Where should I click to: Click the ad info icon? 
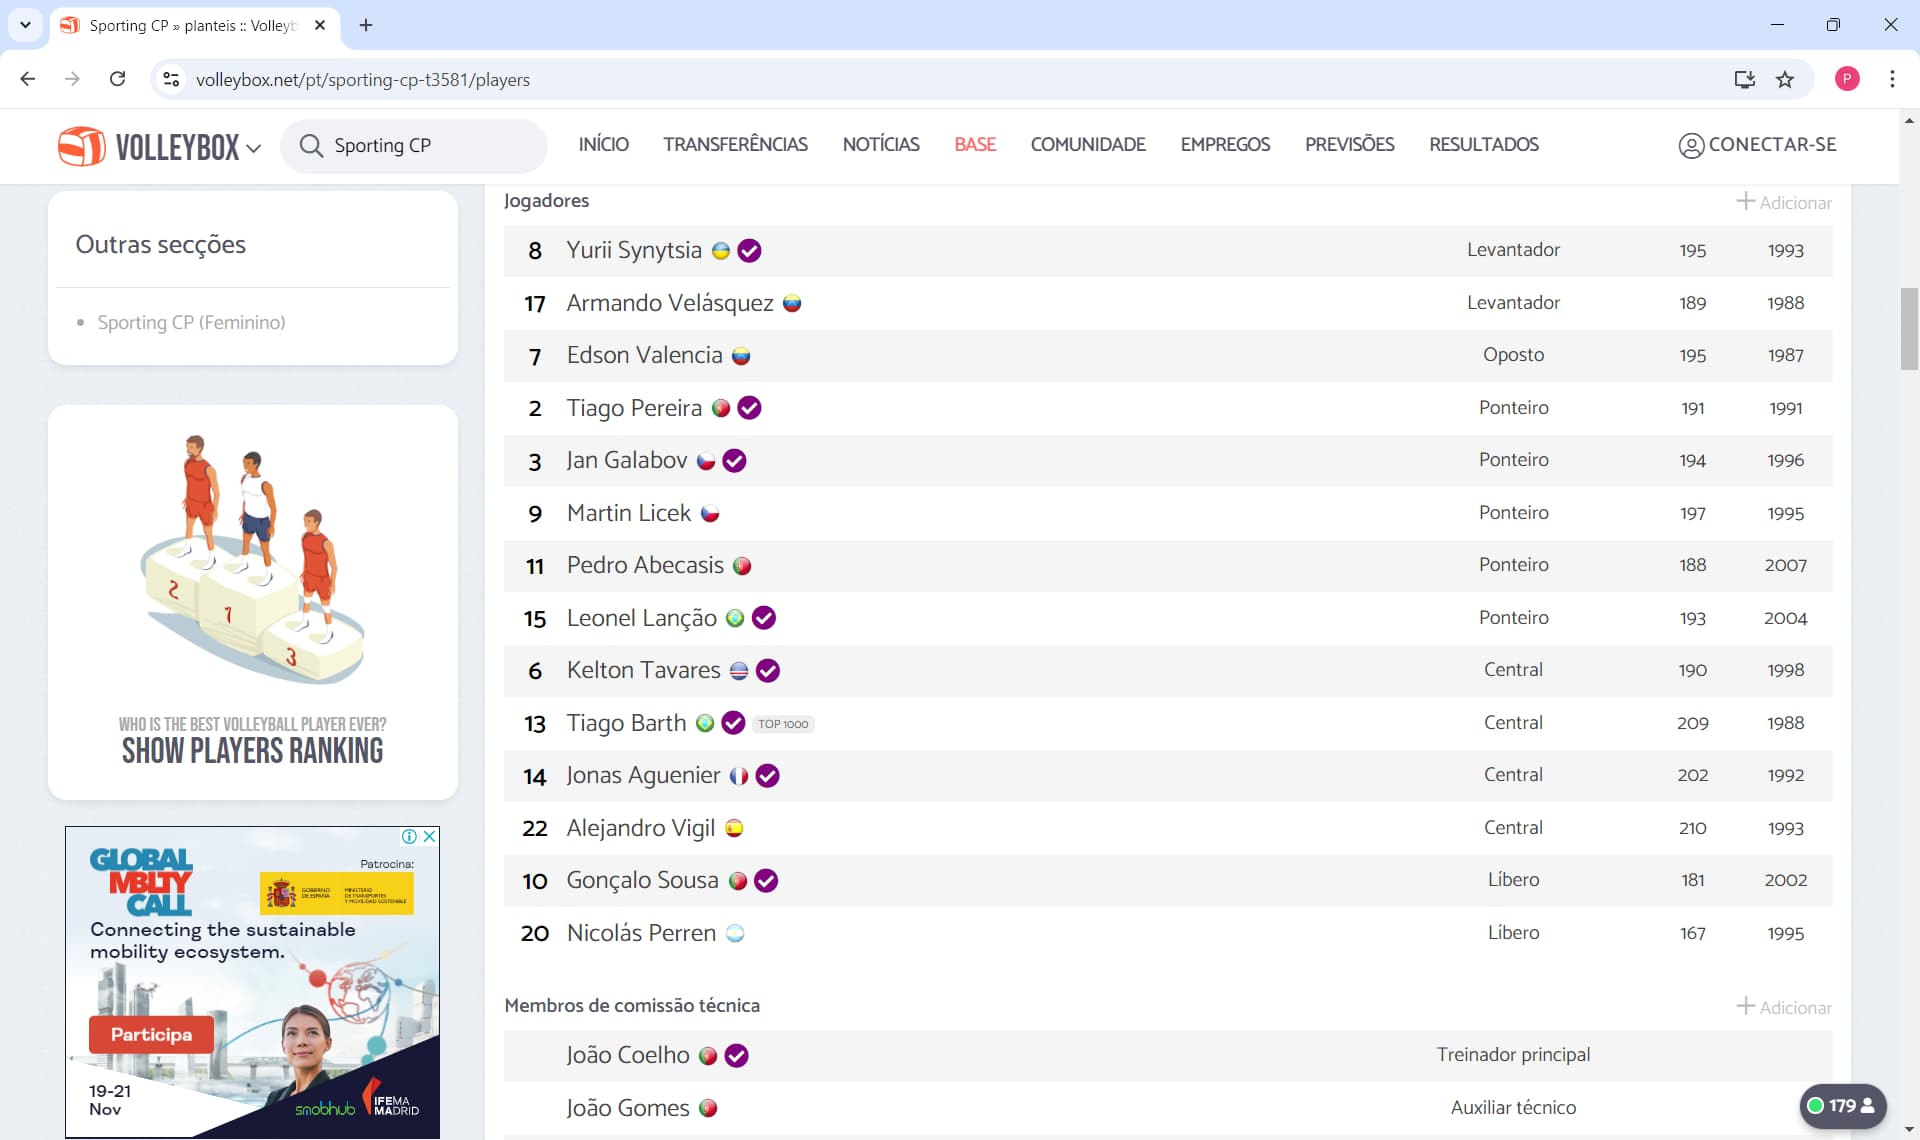[x=409, y=836]
